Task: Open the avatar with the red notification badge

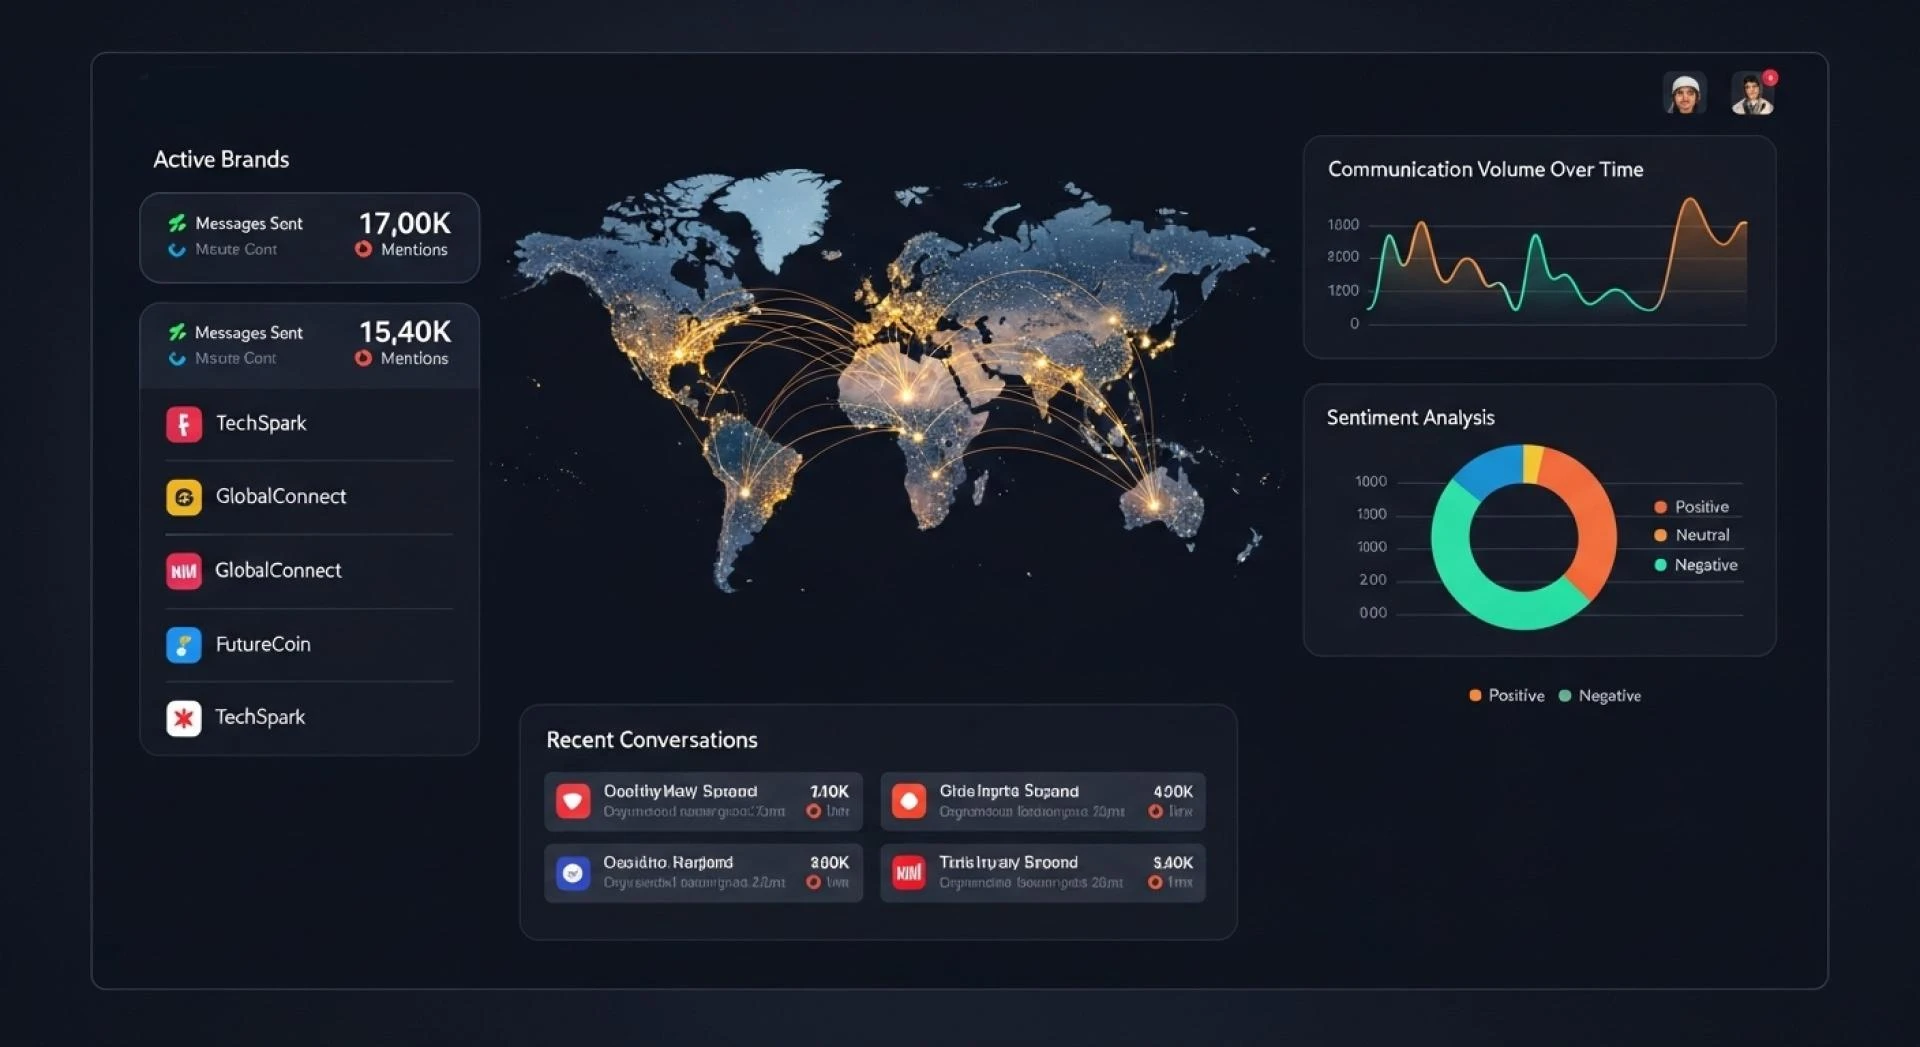Action: click(1755, 92)
